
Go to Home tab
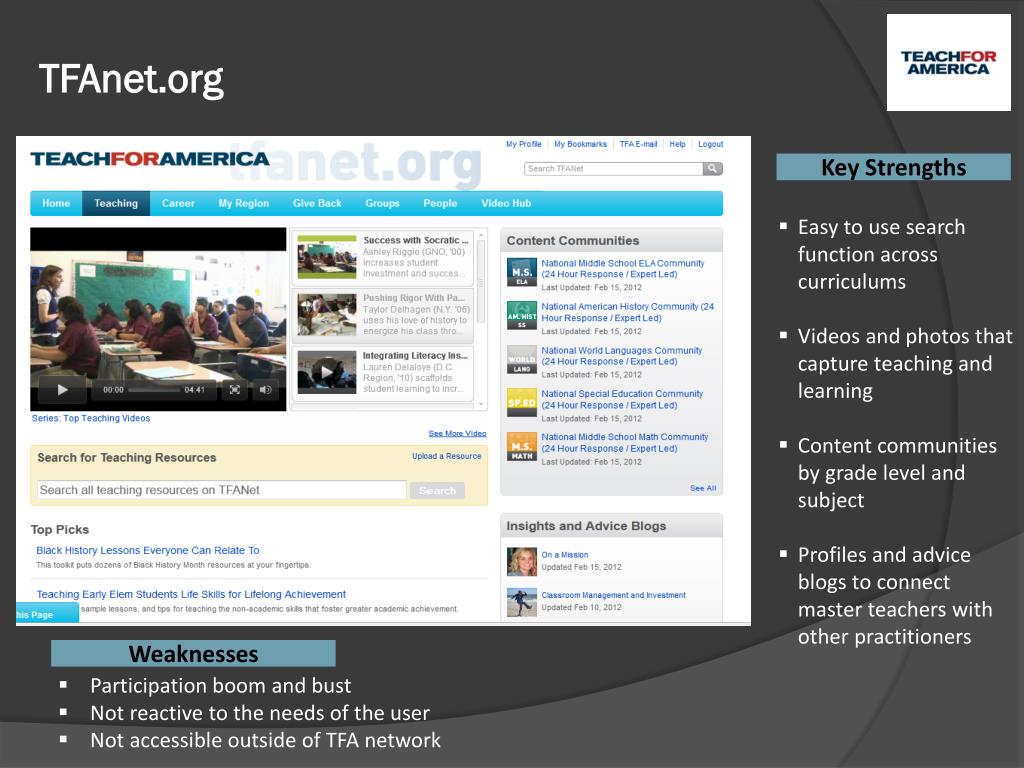coord(56,203)
